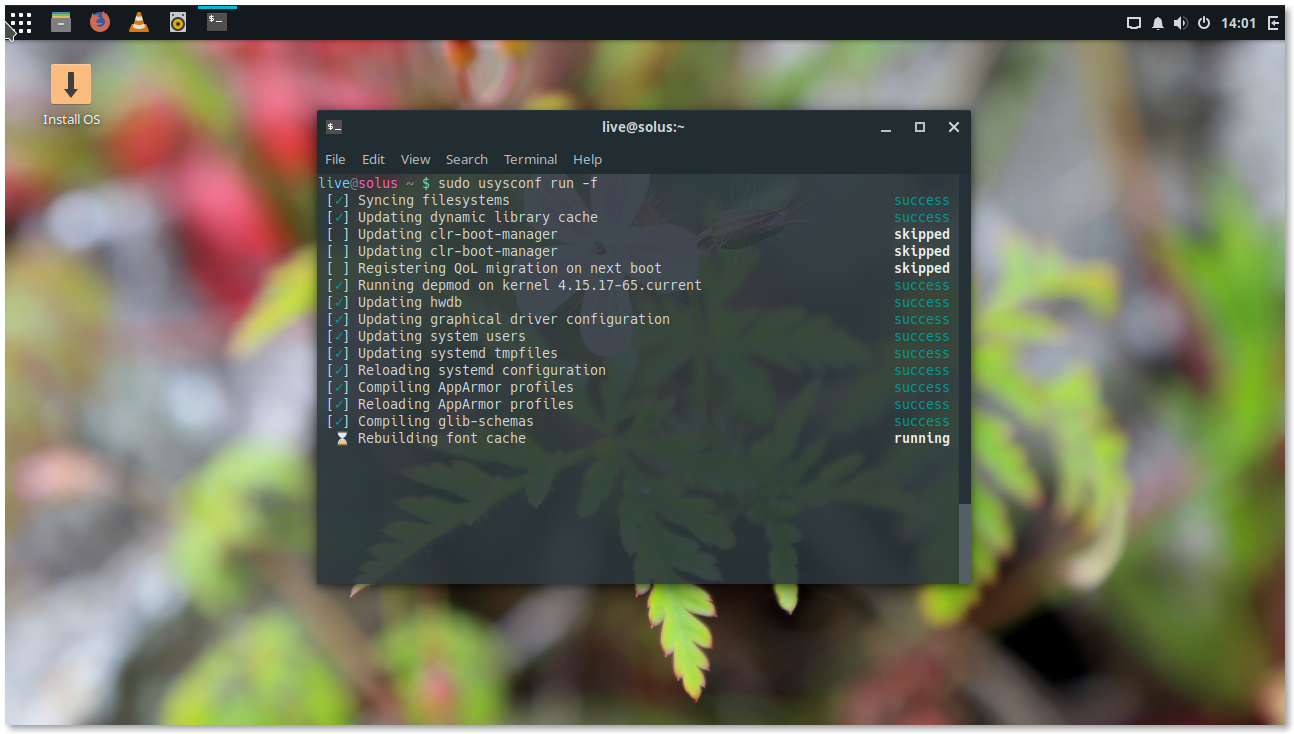Click the 'live@solus' shell prompt text
Screen dimensions: 1294x734
coord(358,183)
